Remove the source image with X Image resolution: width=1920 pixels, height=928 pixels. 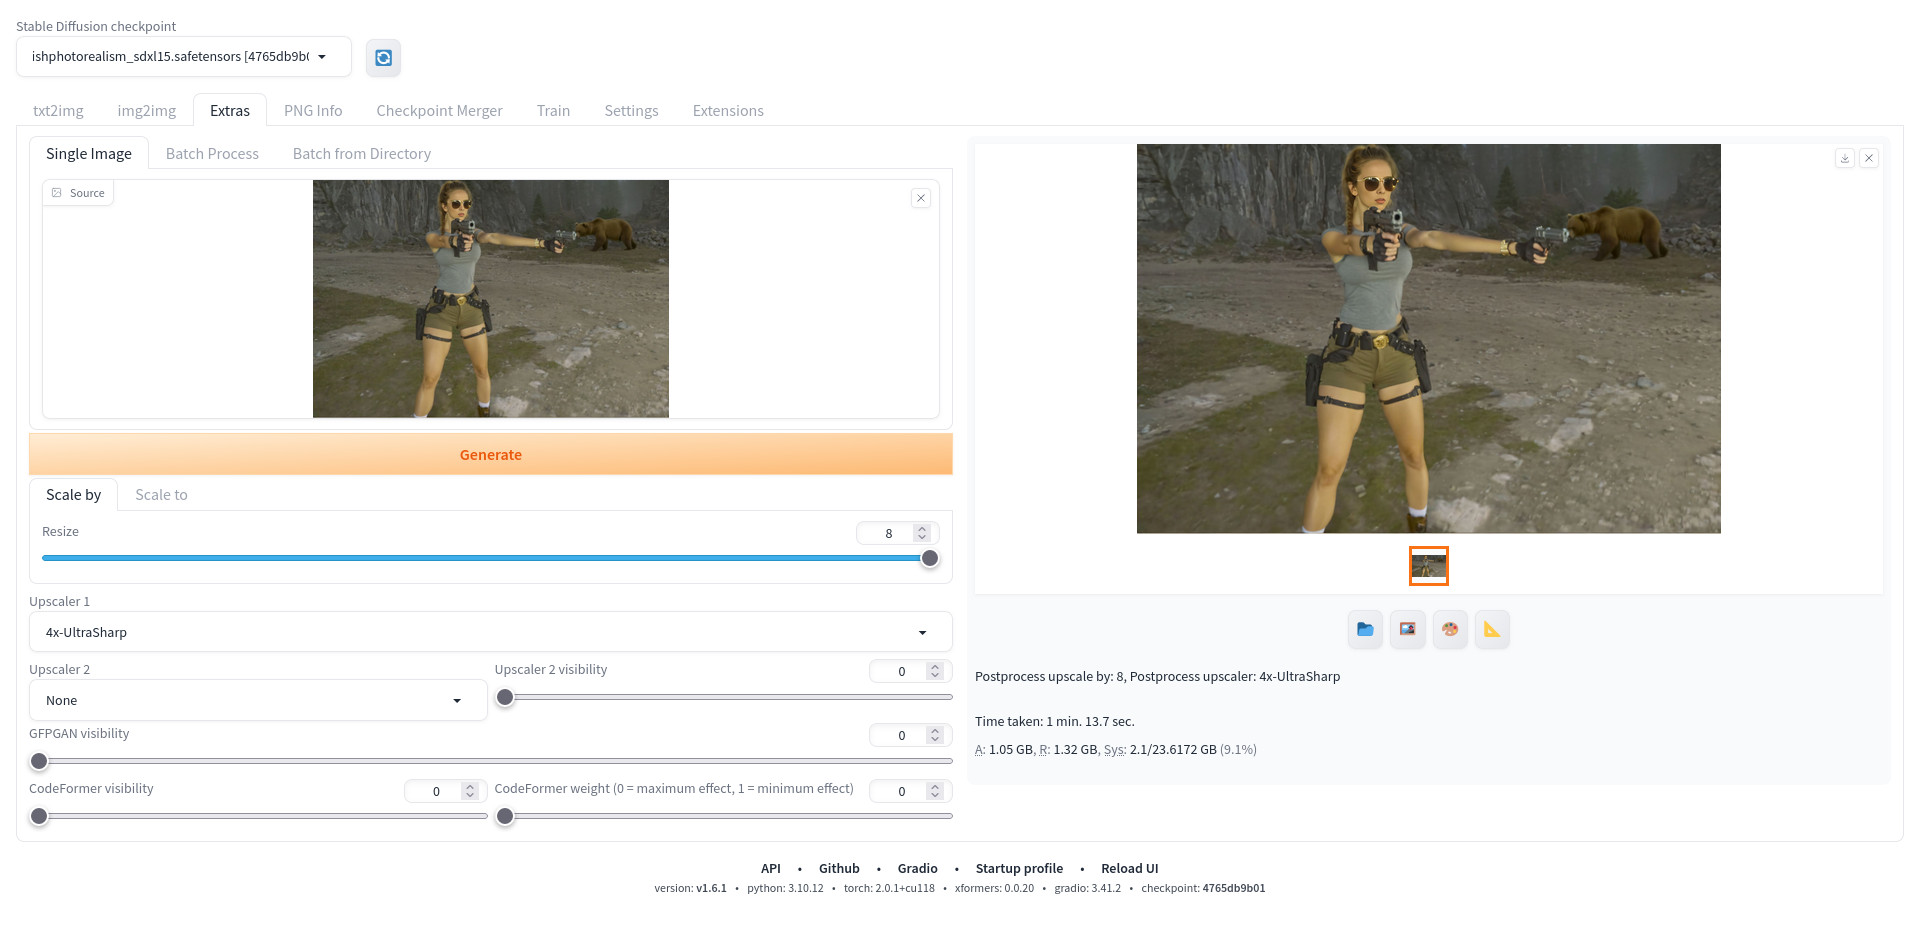click(921, 198)
